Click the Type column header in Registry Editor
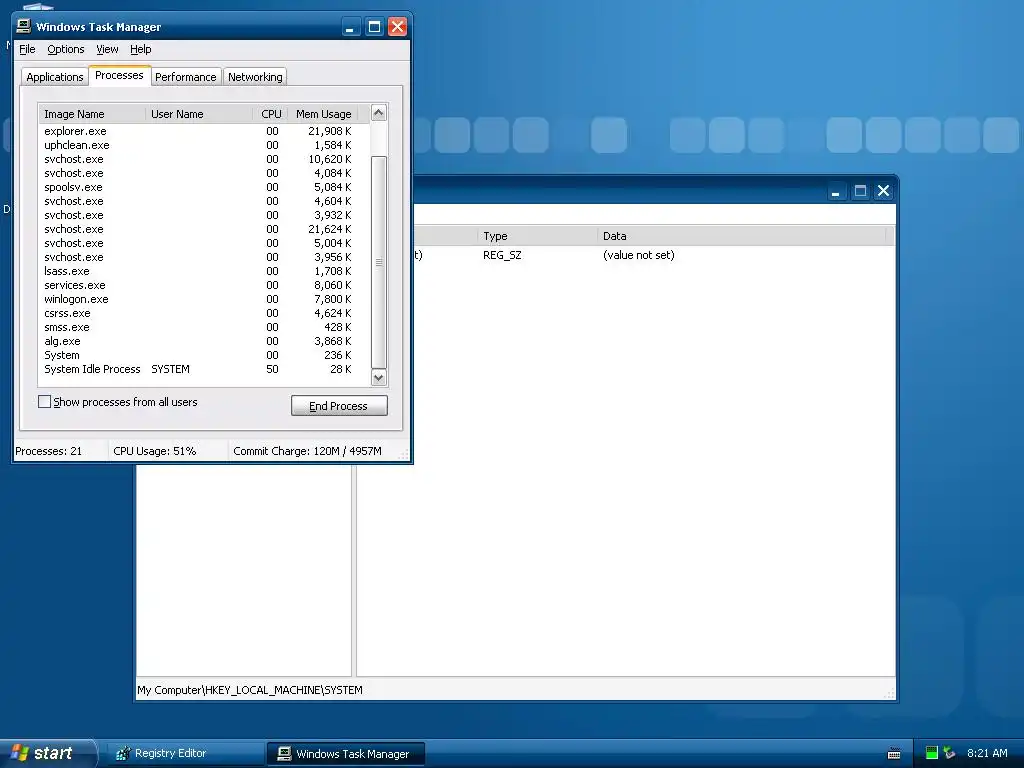The width and height of the screenshot is (1024, 768). 537,236
